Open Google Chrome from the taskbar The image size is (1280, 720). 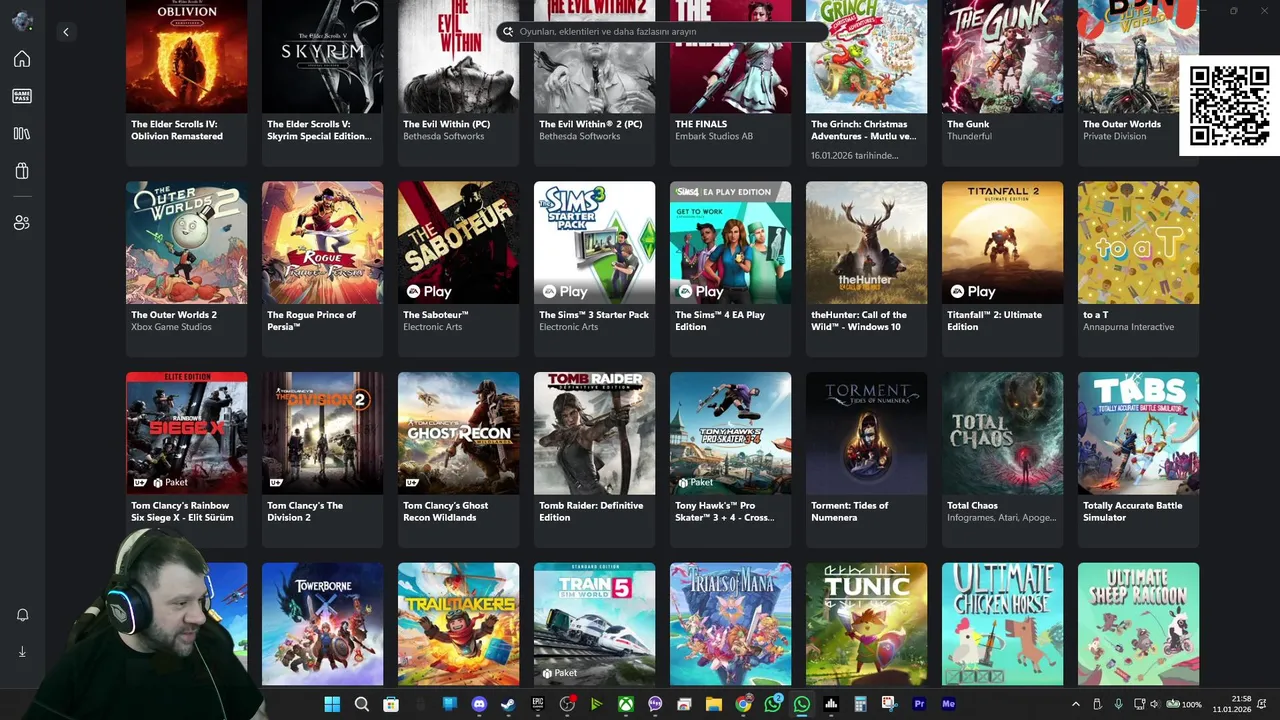(743, 704)
